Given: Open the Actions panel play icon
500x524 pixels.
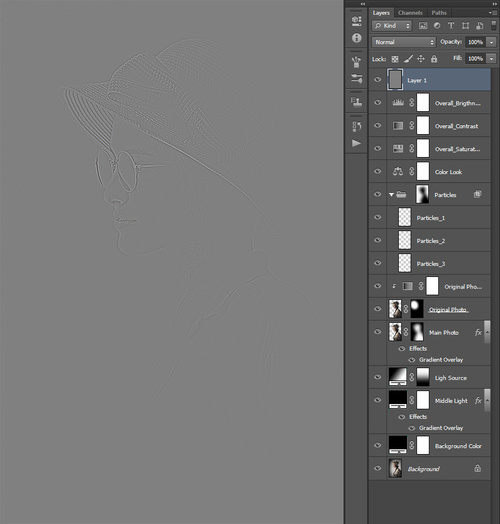Looking at the screenshot, I should [x=356, y=143].
